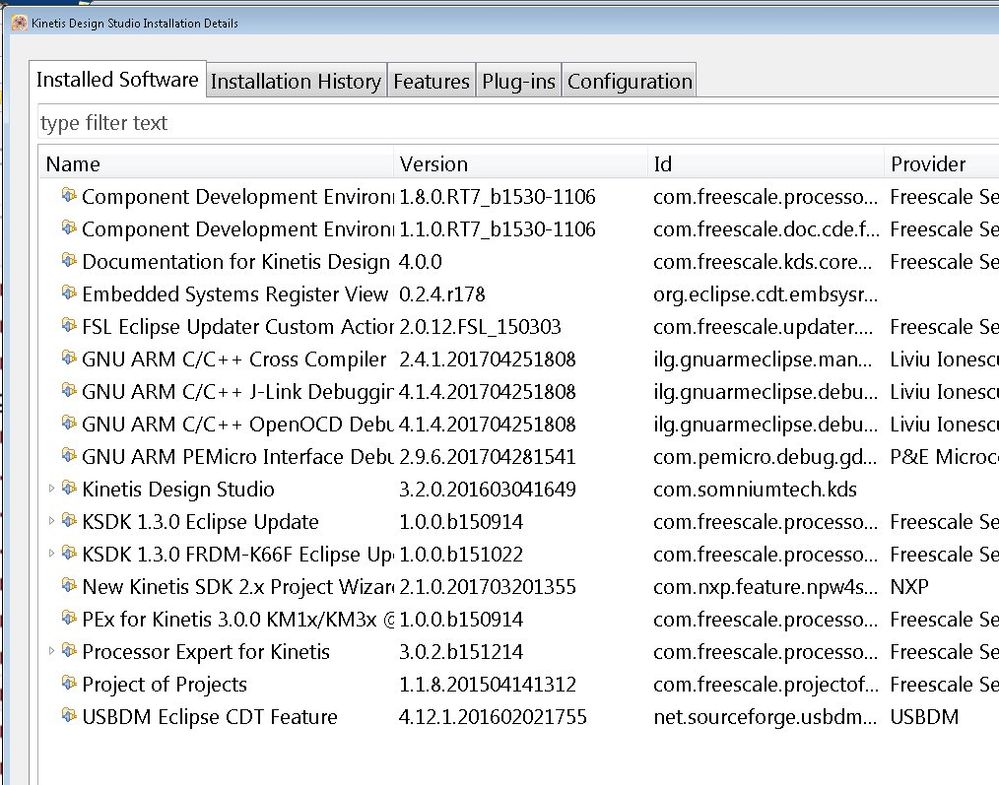Click the P&E Micro provider cell
999x785 pixels.
point(945,457)
